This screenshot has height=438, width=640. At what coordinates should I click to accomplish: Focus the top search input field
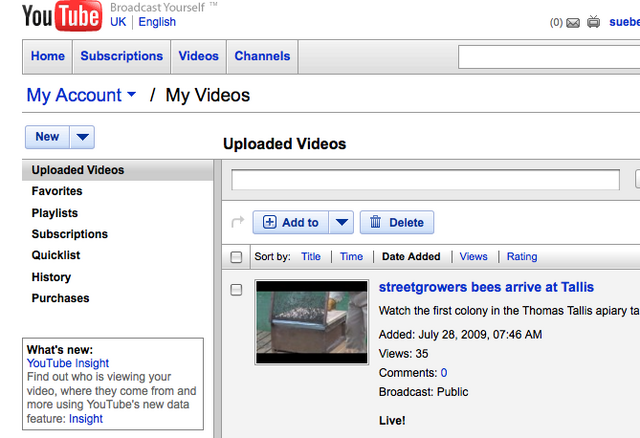pos(549,57)
